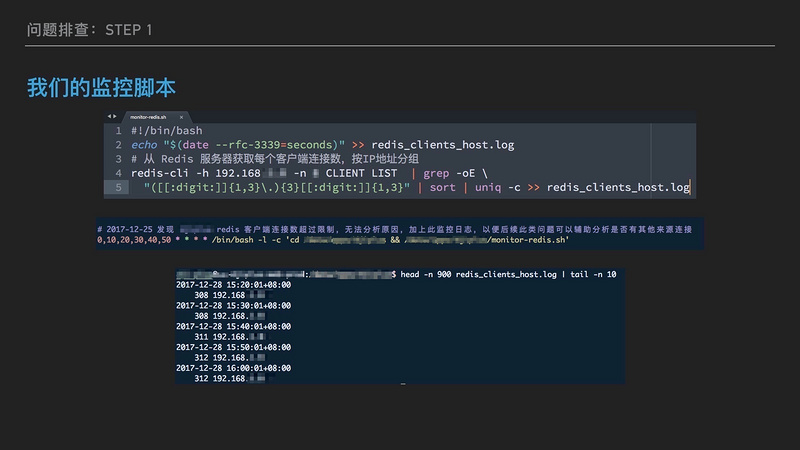Click the Chinese comment on line 3

coord(275,159)
